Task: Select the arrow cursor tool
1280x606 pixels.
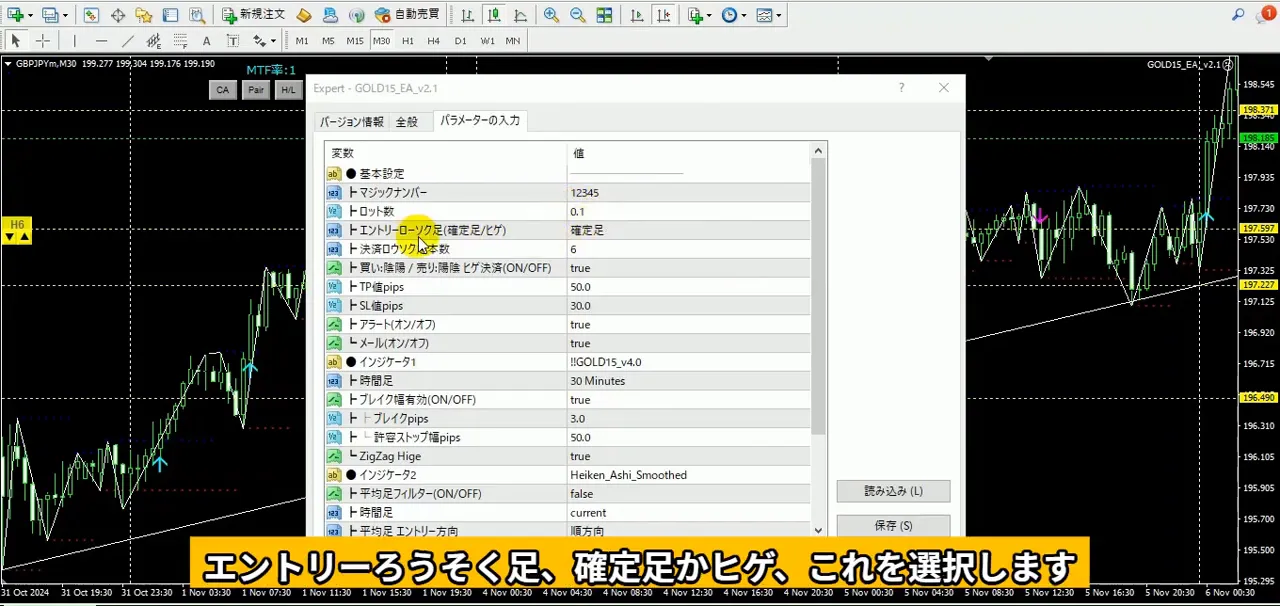Action: pos(15,41)
